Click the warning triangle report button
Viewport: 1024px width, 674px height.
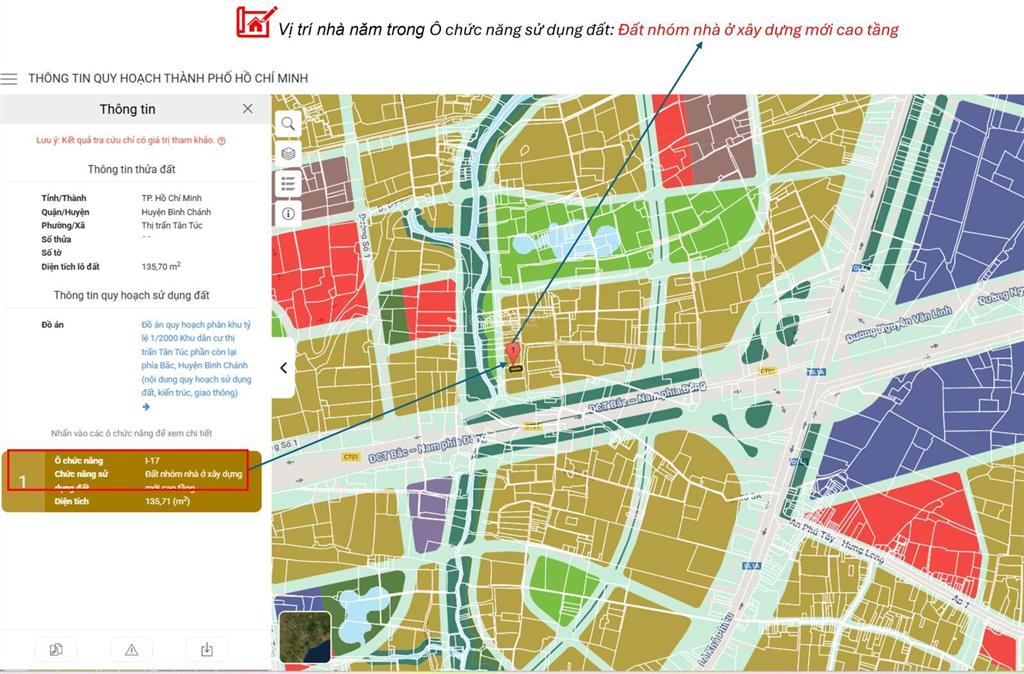[131, 649]
